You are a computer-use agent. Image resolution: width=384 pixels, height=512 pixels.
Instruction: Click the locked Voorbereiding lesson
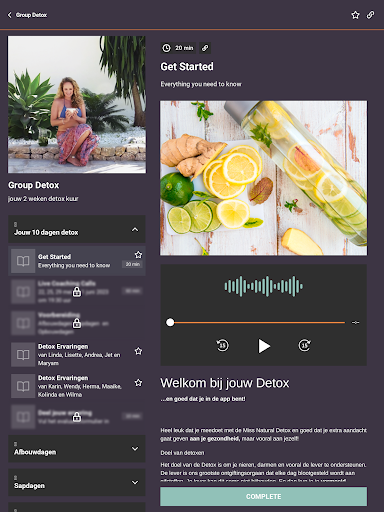pyautogui.click(x=77, y=323)
